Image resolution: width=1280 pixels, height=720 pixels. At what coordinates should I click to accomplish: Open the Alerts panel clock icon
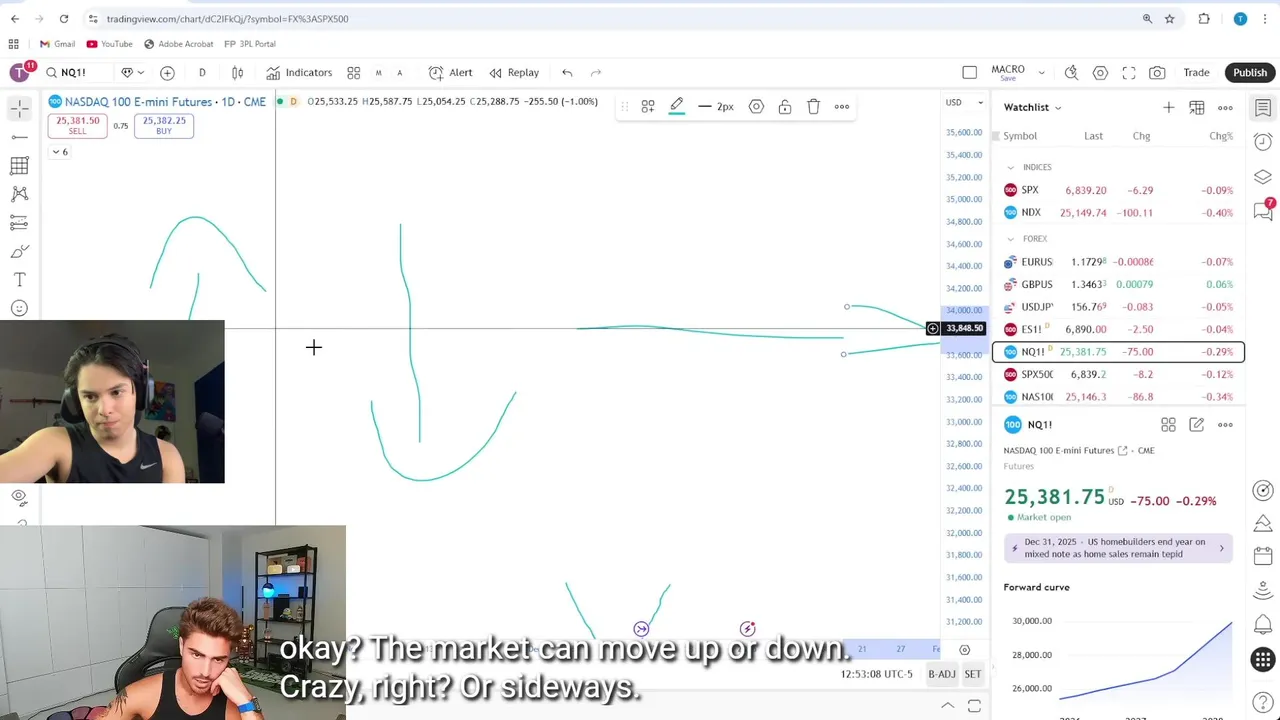coord(1263,142)
